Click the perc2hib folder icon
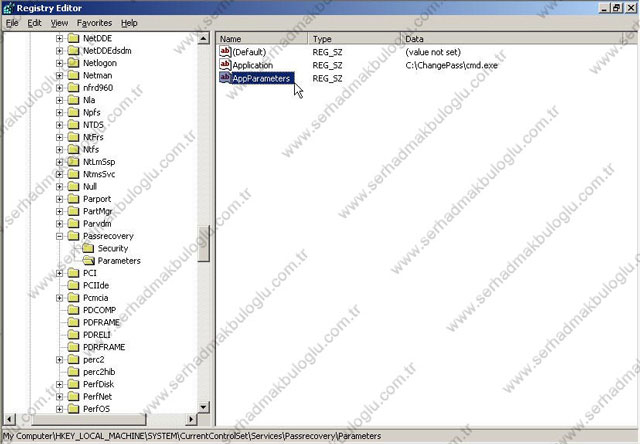Viewport: 640px width, 444px height. pos(73,372)
